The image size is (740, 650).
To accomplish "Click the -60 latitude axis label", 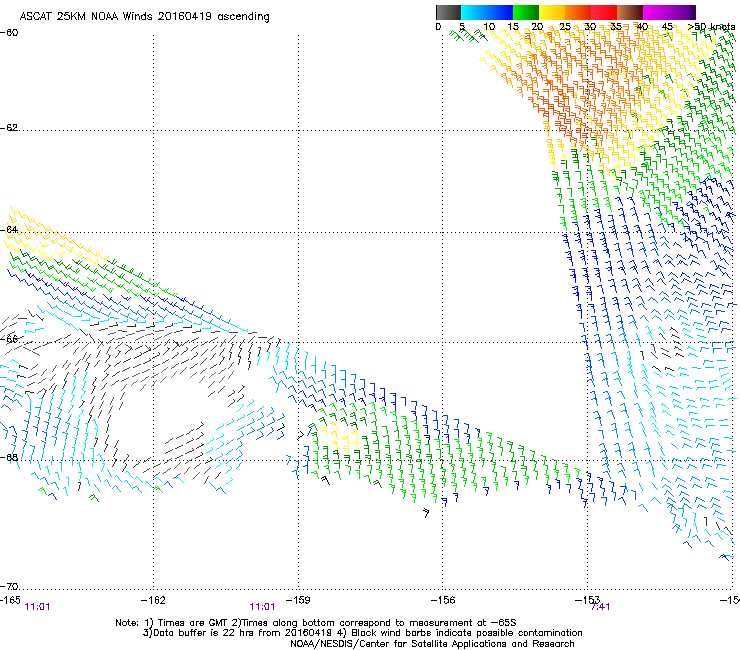I will (9, 32).
